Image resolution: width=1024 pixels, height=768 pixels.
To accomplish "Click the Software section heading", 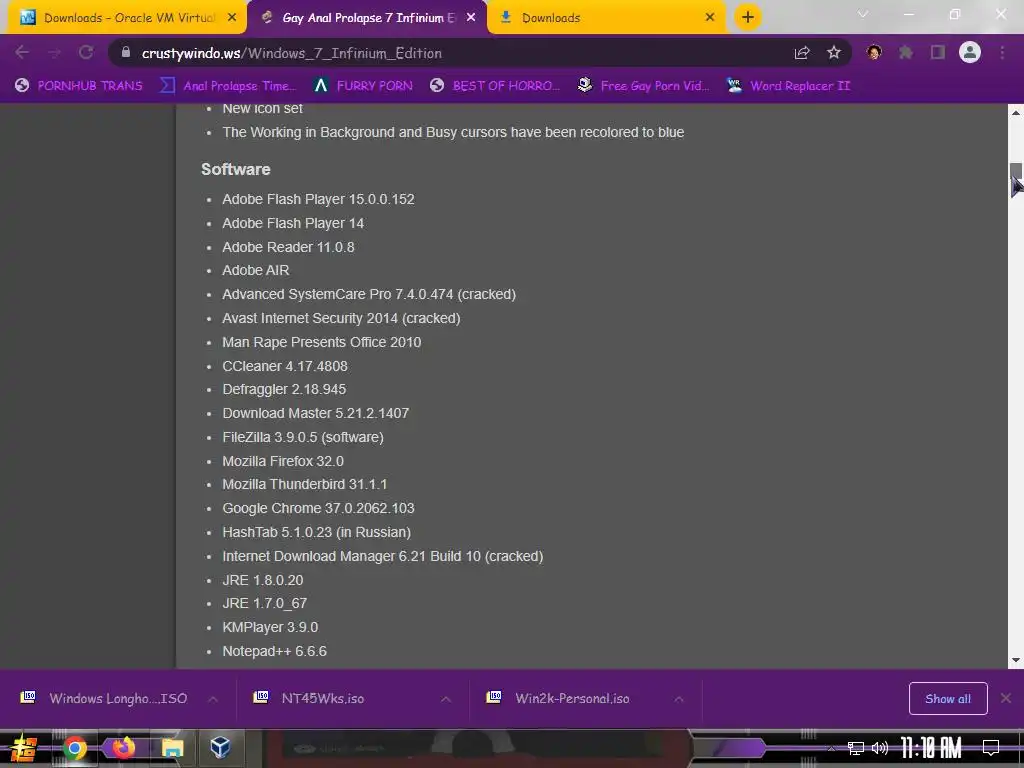I will 236,169.
